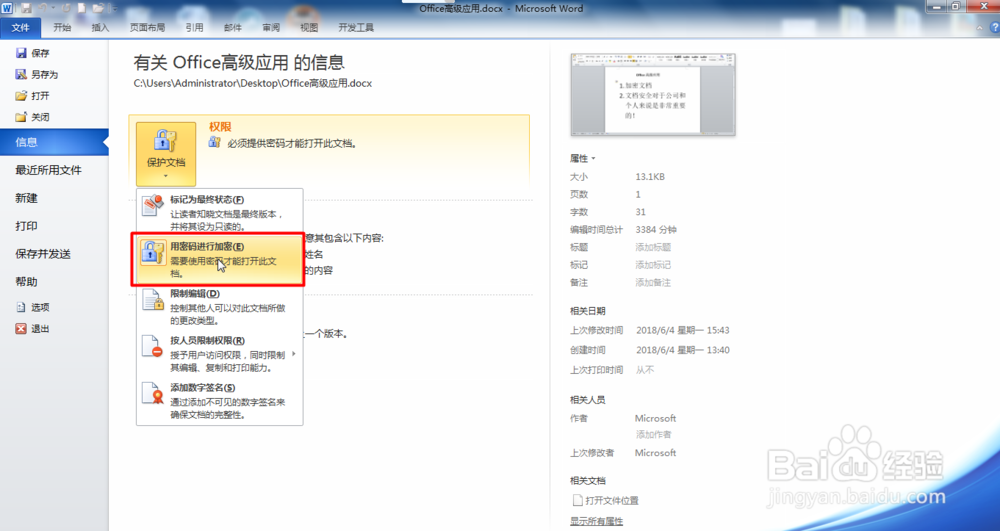Click the Save icon in quick access toolbar
The image size is (1000, 531).
click(26, 8)
